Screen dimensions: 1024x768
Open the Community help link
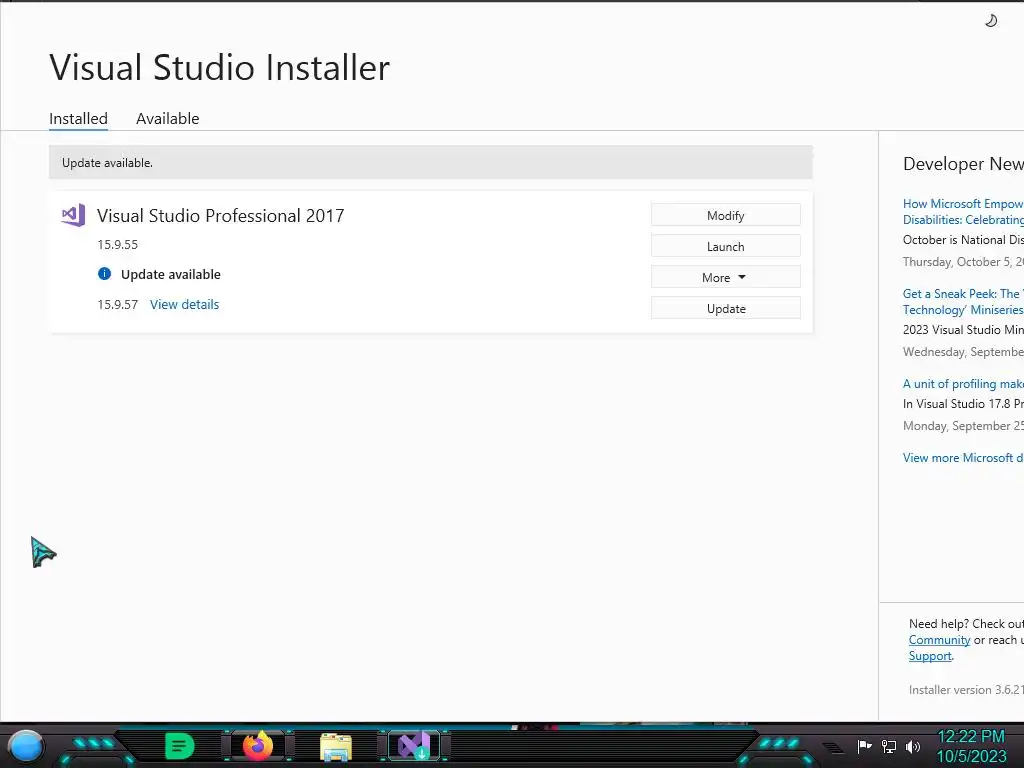pos(939,640)
